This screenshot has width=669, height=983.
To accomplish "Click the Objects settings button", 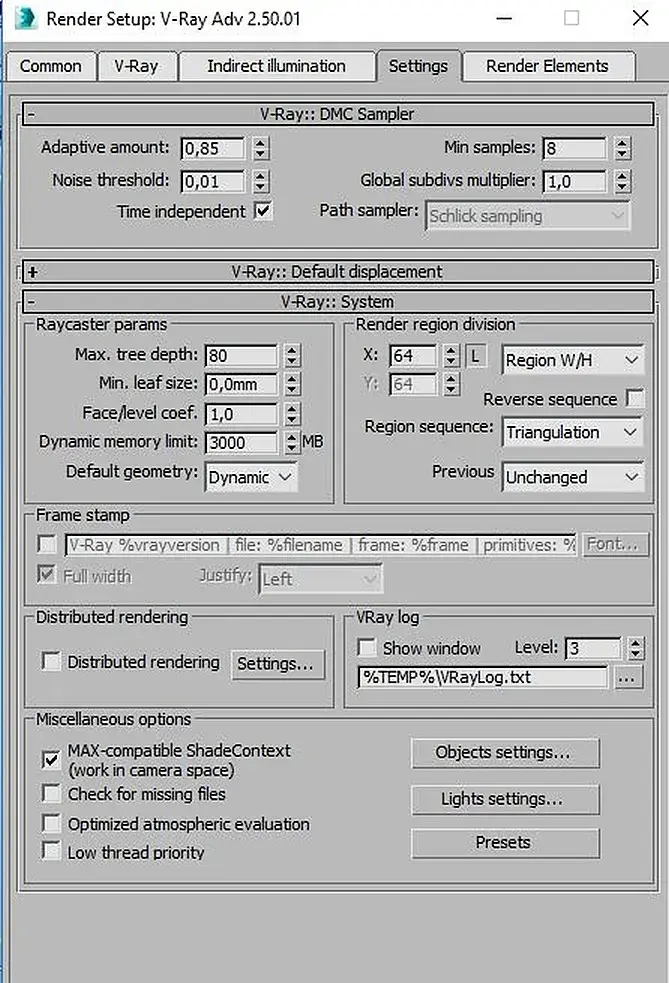I will click(x=504, y=752).
